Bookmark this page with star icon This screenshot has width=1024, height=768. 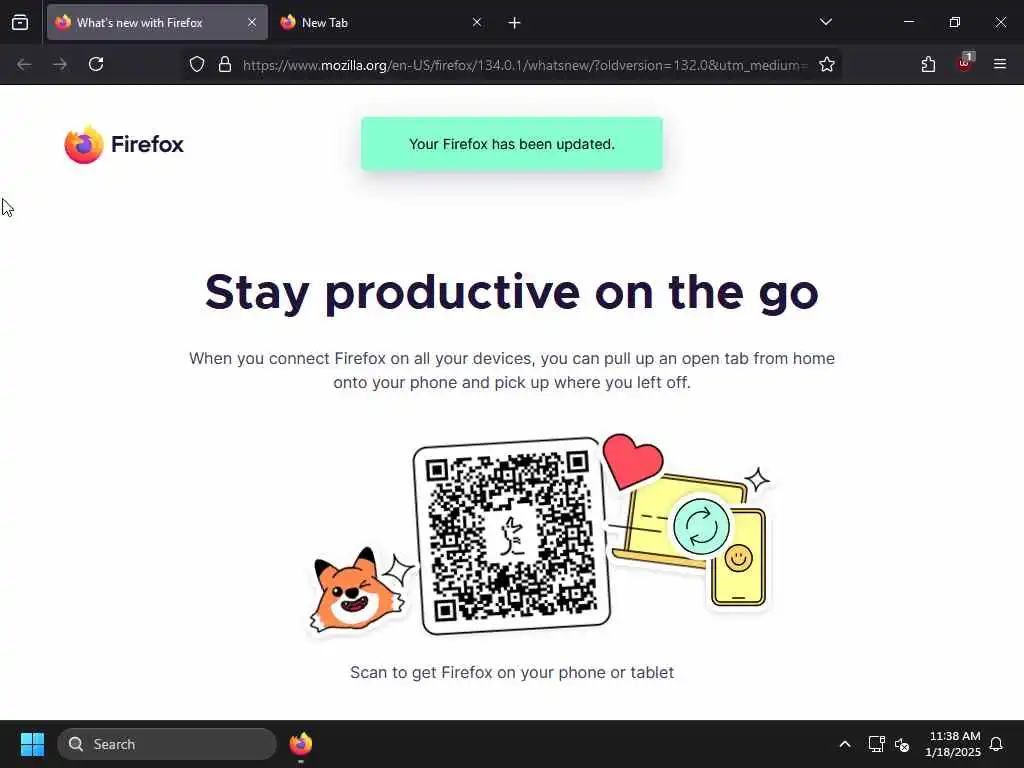pos(827,64)
